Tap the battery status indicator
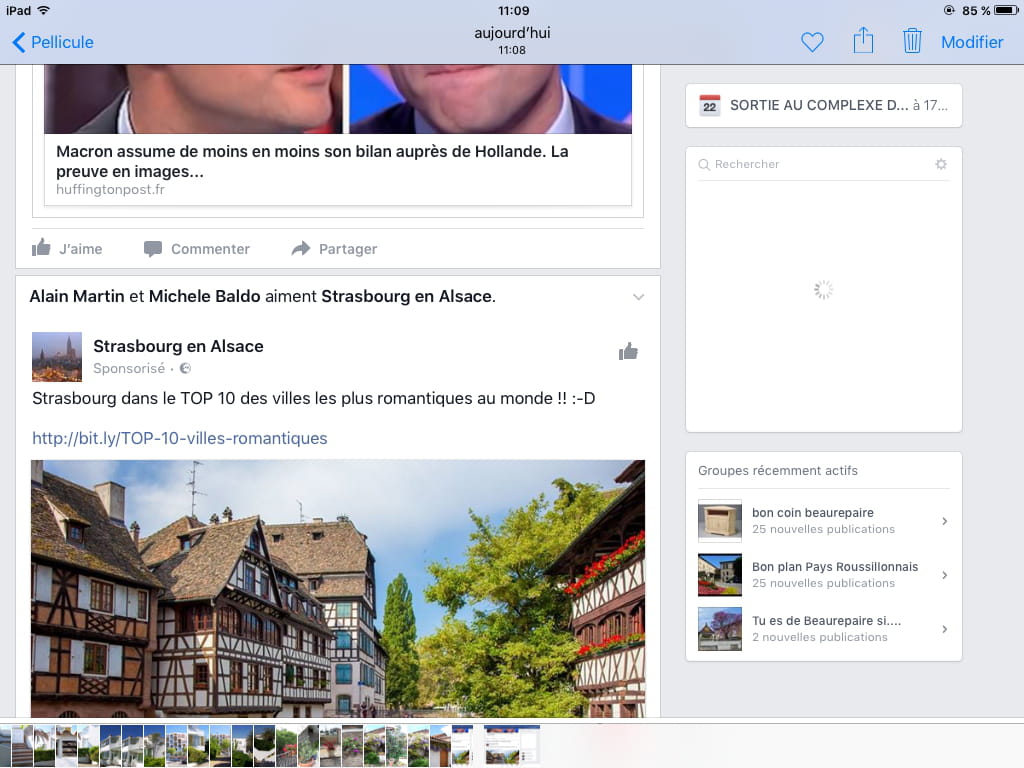This screenshot has height=768, width=1024. [x=1006, y=10]
